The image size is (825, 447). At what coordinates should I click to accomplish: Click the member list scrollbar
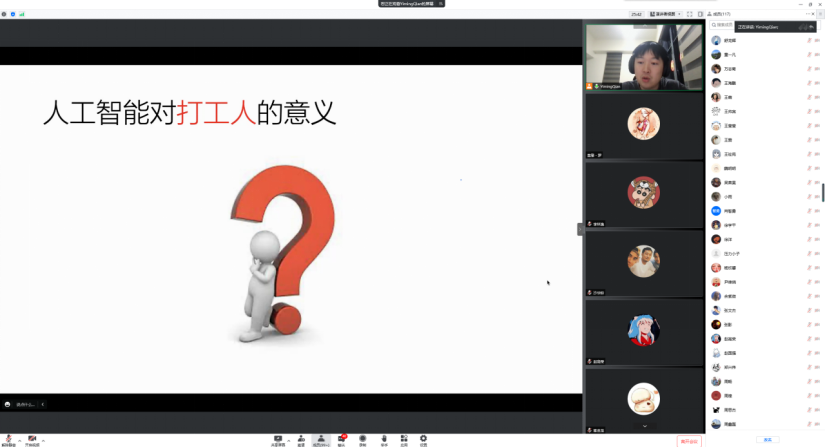[822, 192]
